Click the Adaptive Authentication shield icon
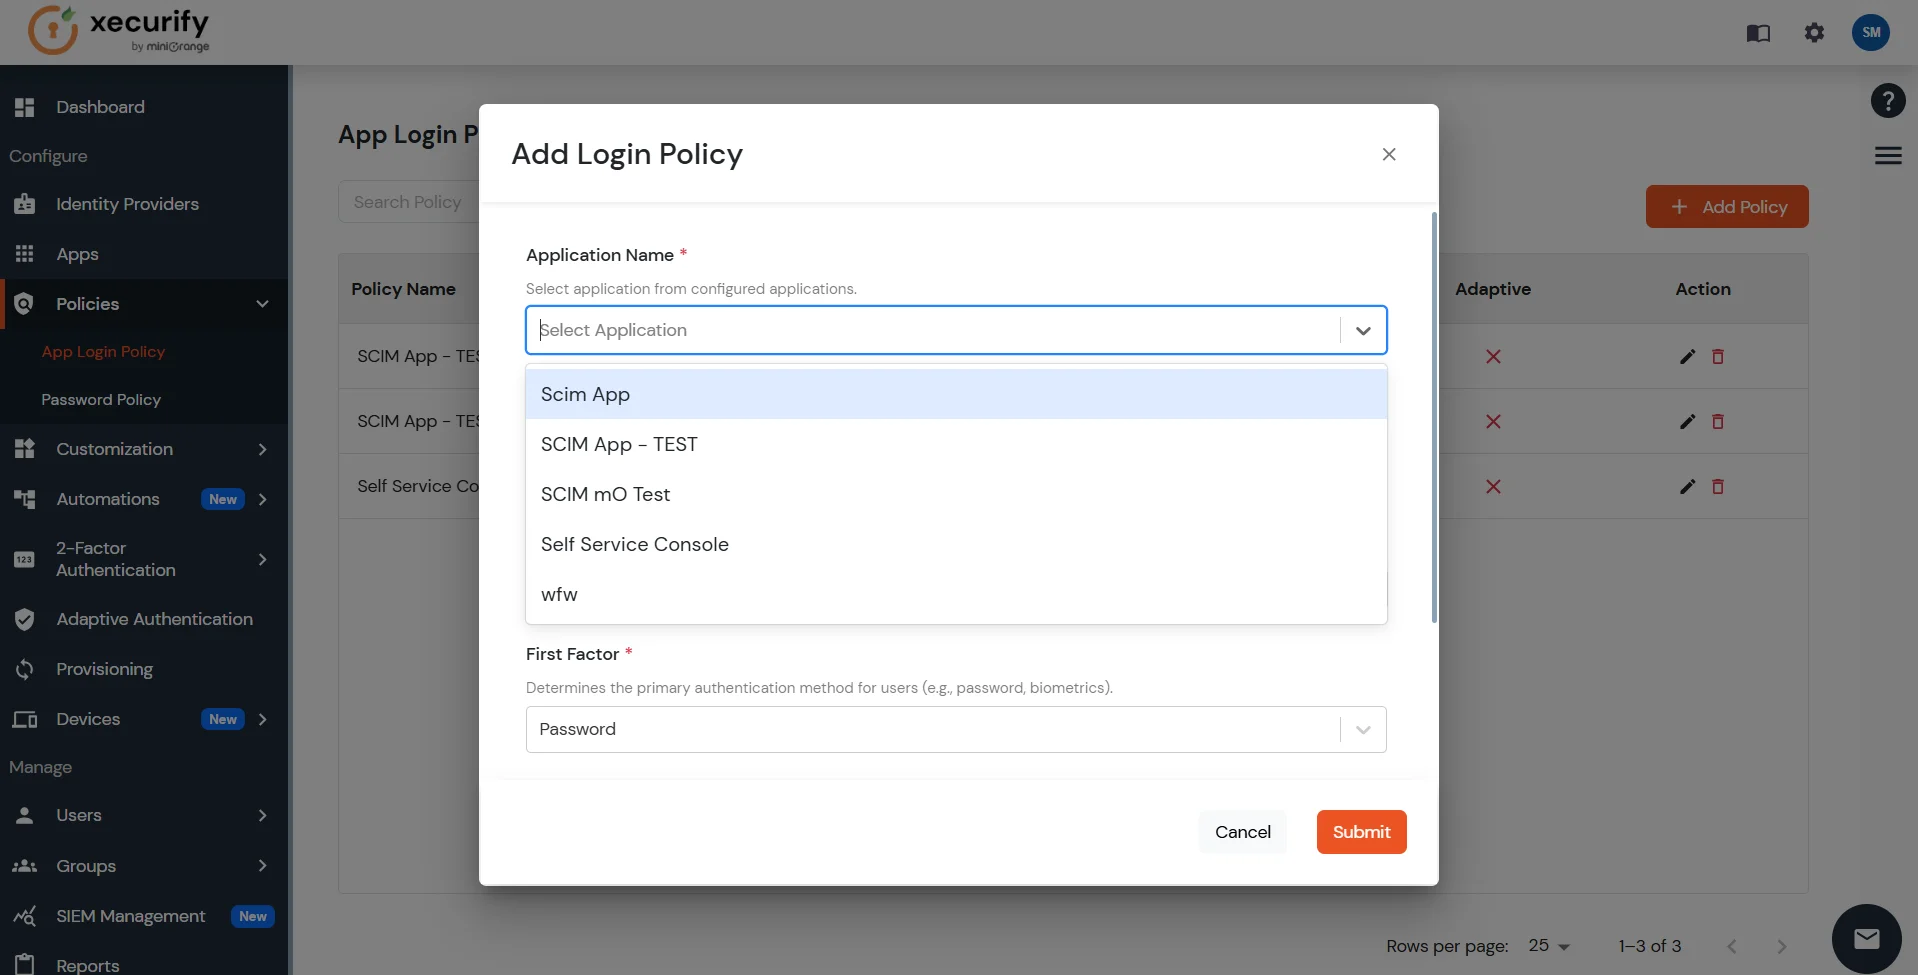 tap(25, 619)
